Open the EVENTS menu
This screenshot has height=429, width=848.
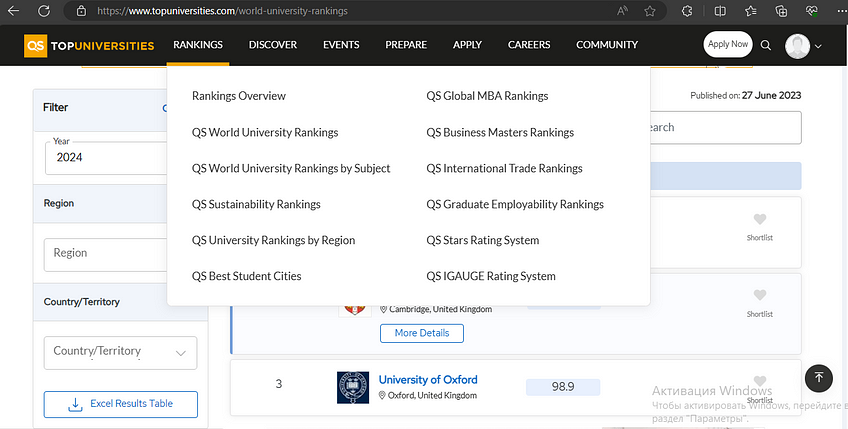coord(341,45)
